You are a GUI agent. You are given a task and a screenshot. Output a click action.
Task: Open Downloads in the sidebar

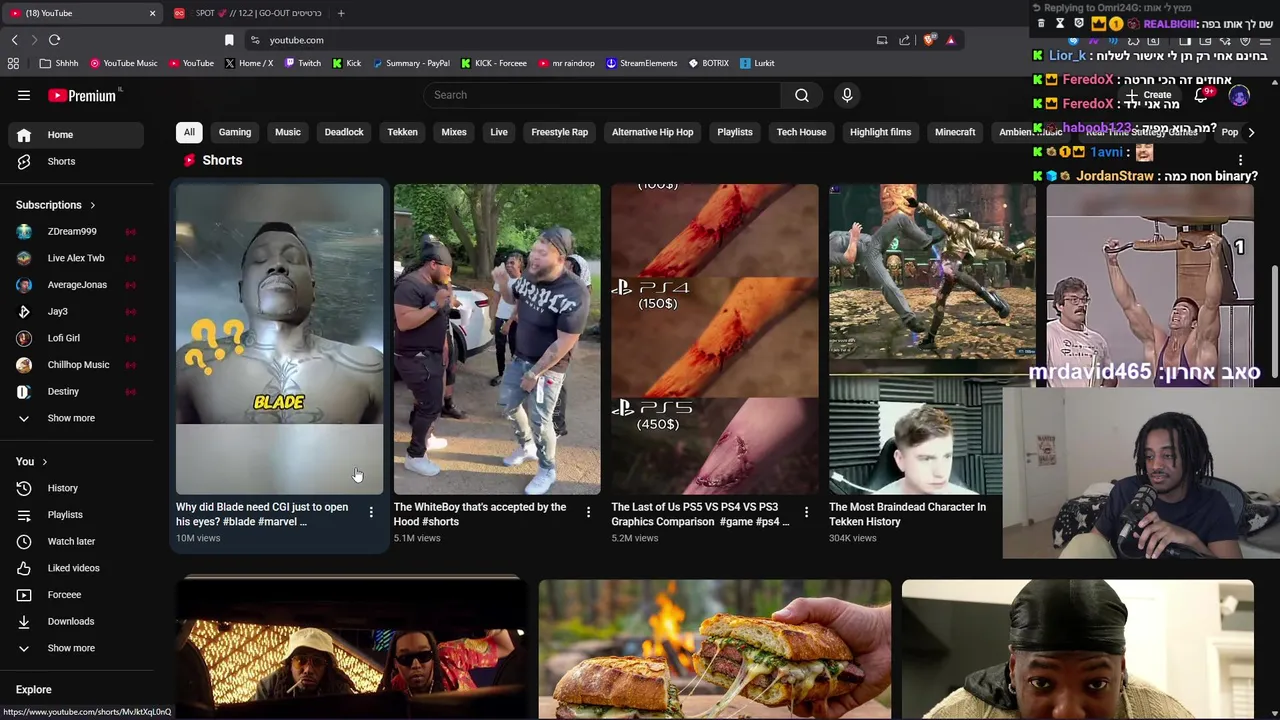77,621
